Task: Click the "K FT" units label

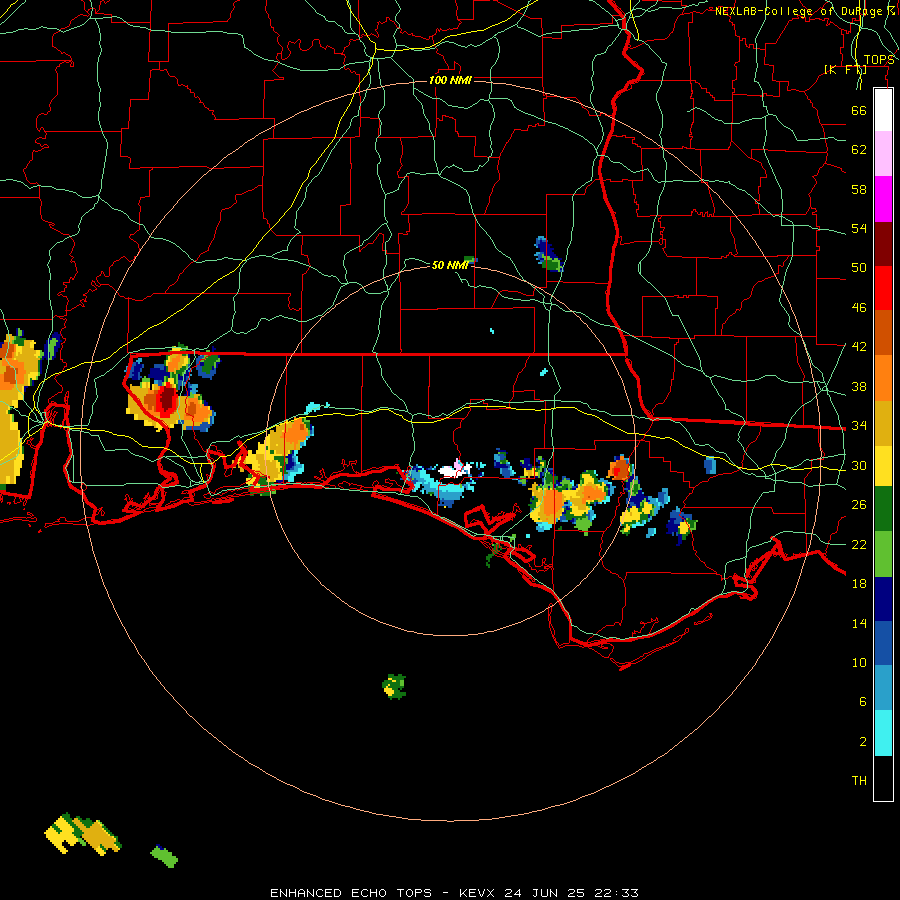Action: 845,69
